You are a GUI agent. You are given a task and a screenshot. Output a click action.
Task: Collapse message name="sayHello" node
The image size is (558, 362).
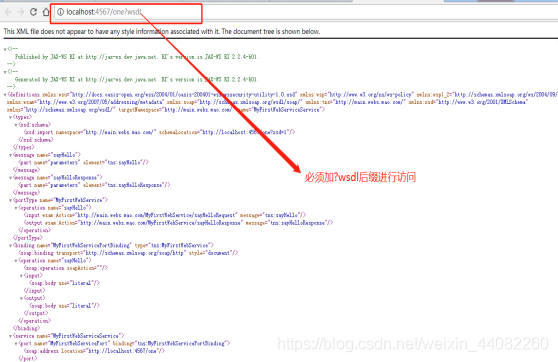click(10, 155)
